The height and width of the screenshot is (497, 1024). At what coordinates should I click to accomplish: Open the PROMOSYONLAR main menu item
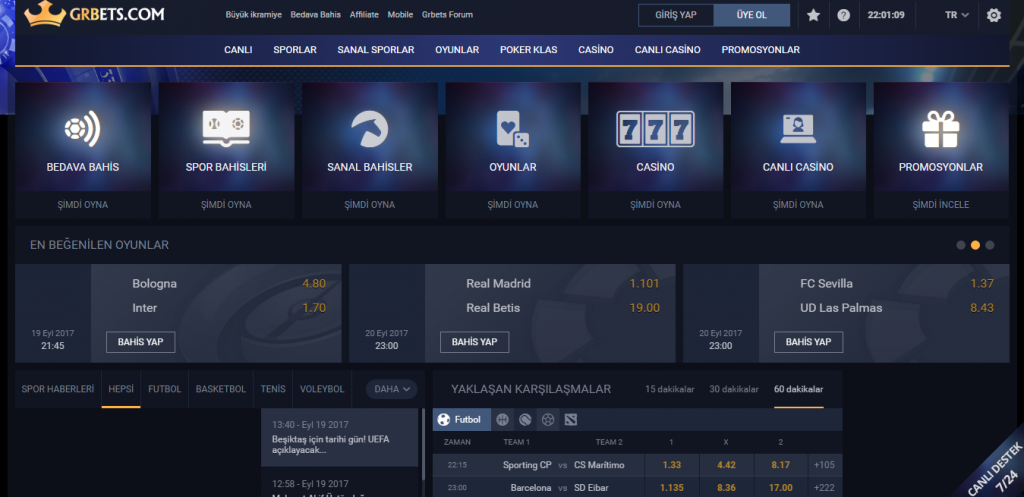tap(760, 50)
